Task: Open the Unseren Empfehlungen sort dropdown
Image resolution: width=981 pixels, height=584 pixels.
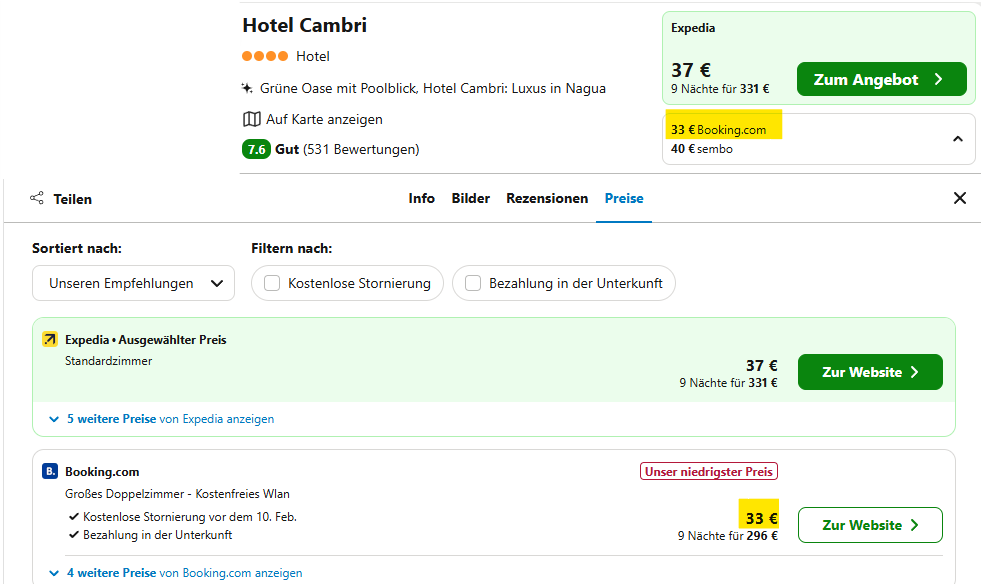Action: 134,283
